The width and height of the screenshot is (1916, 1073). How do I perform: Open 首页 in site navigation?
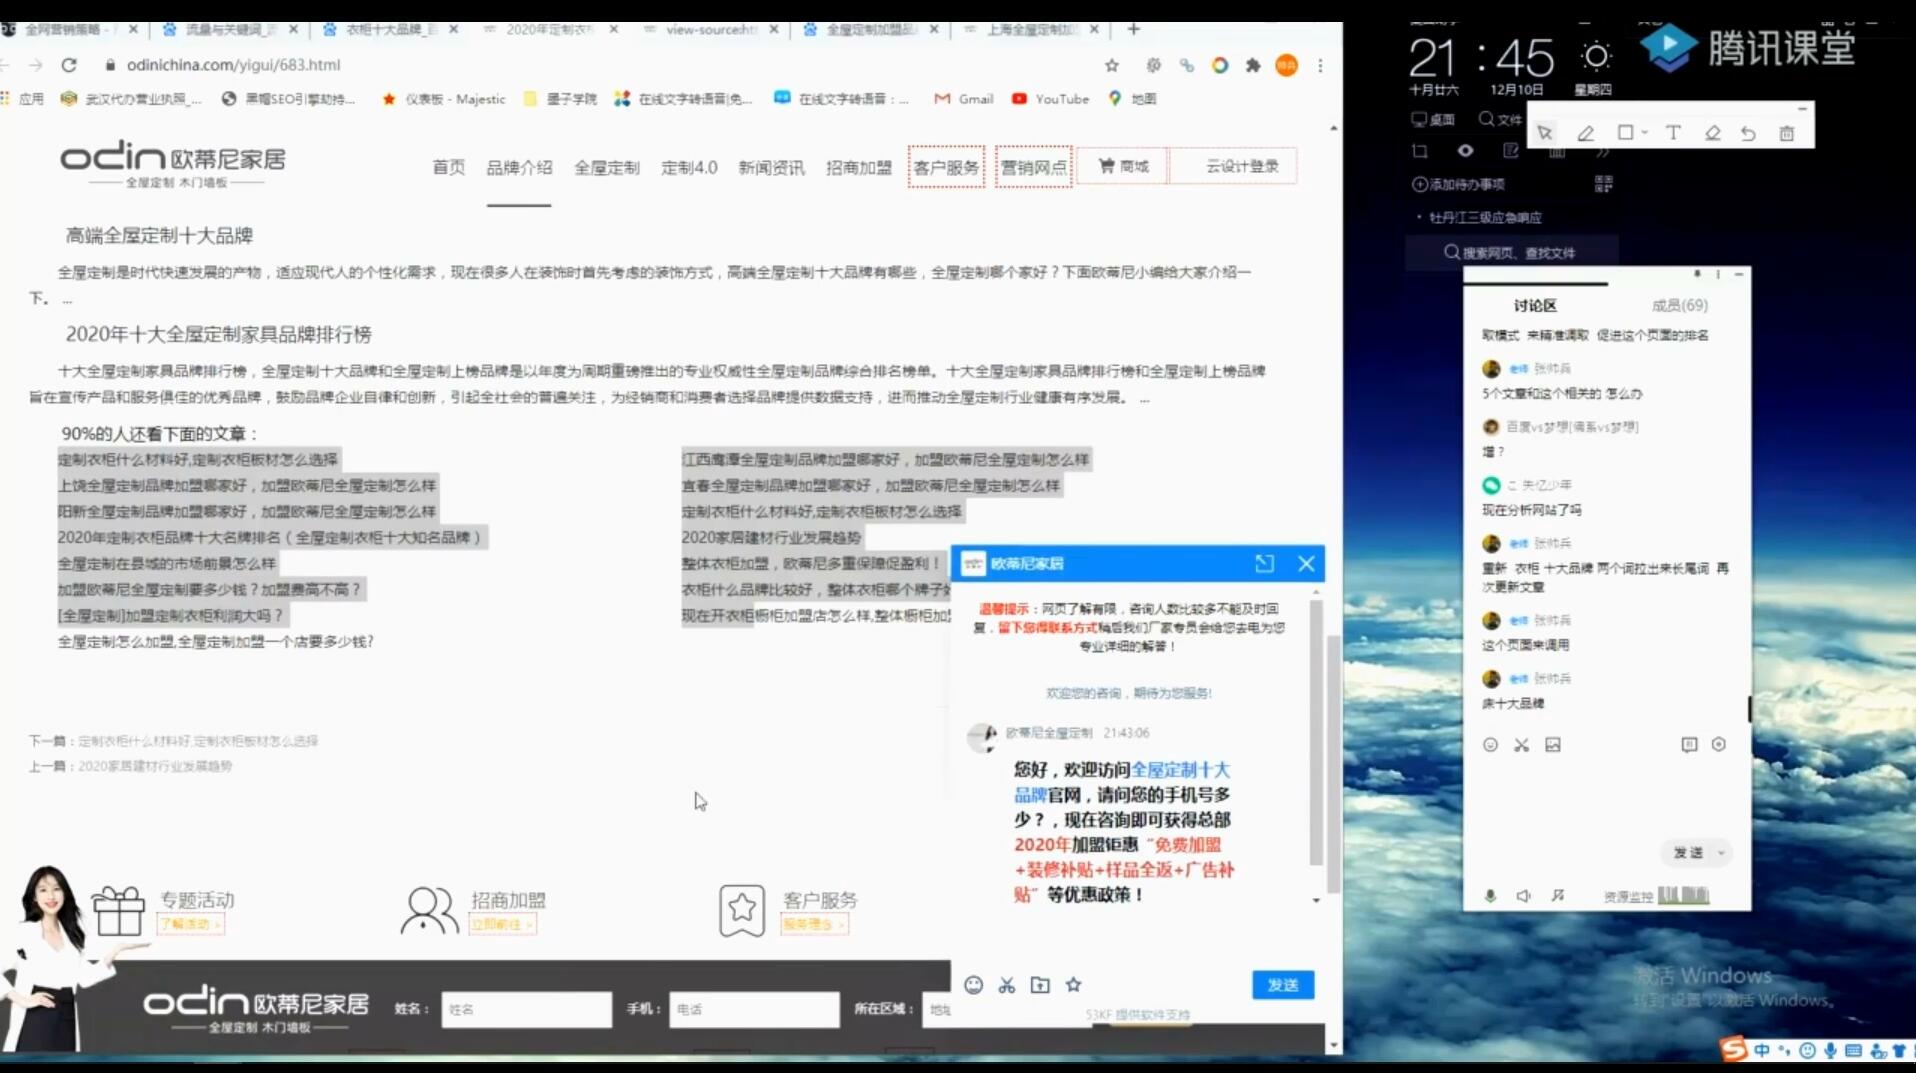coord(448,167)
